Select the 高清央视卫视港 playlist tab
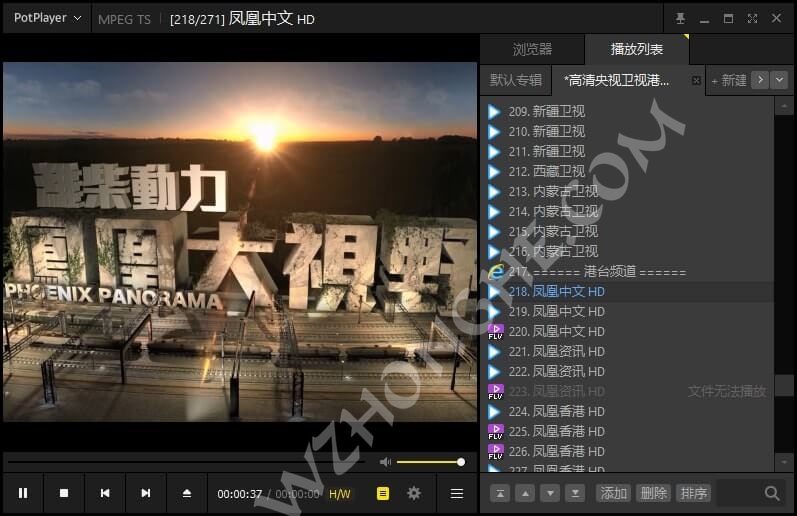Viewport: 797px width, 516px height. coord(617,80)
